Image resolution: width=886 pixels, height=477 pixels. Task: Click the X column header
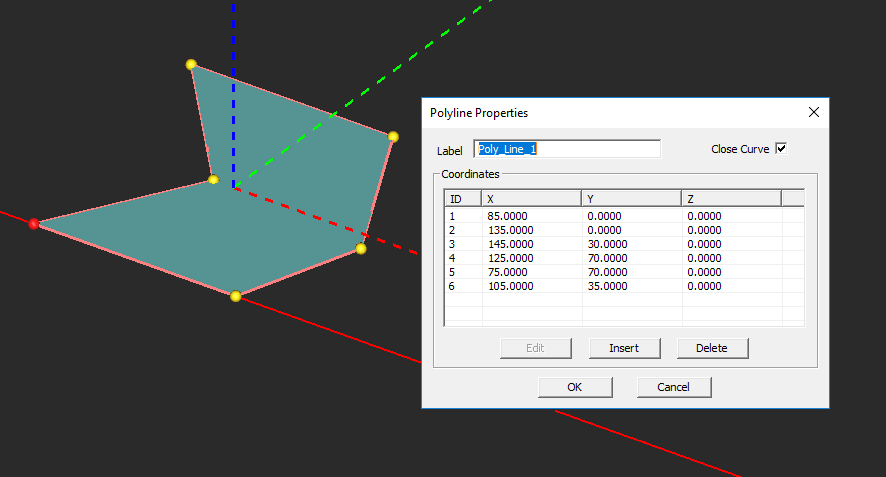click(x=531, y=198)
